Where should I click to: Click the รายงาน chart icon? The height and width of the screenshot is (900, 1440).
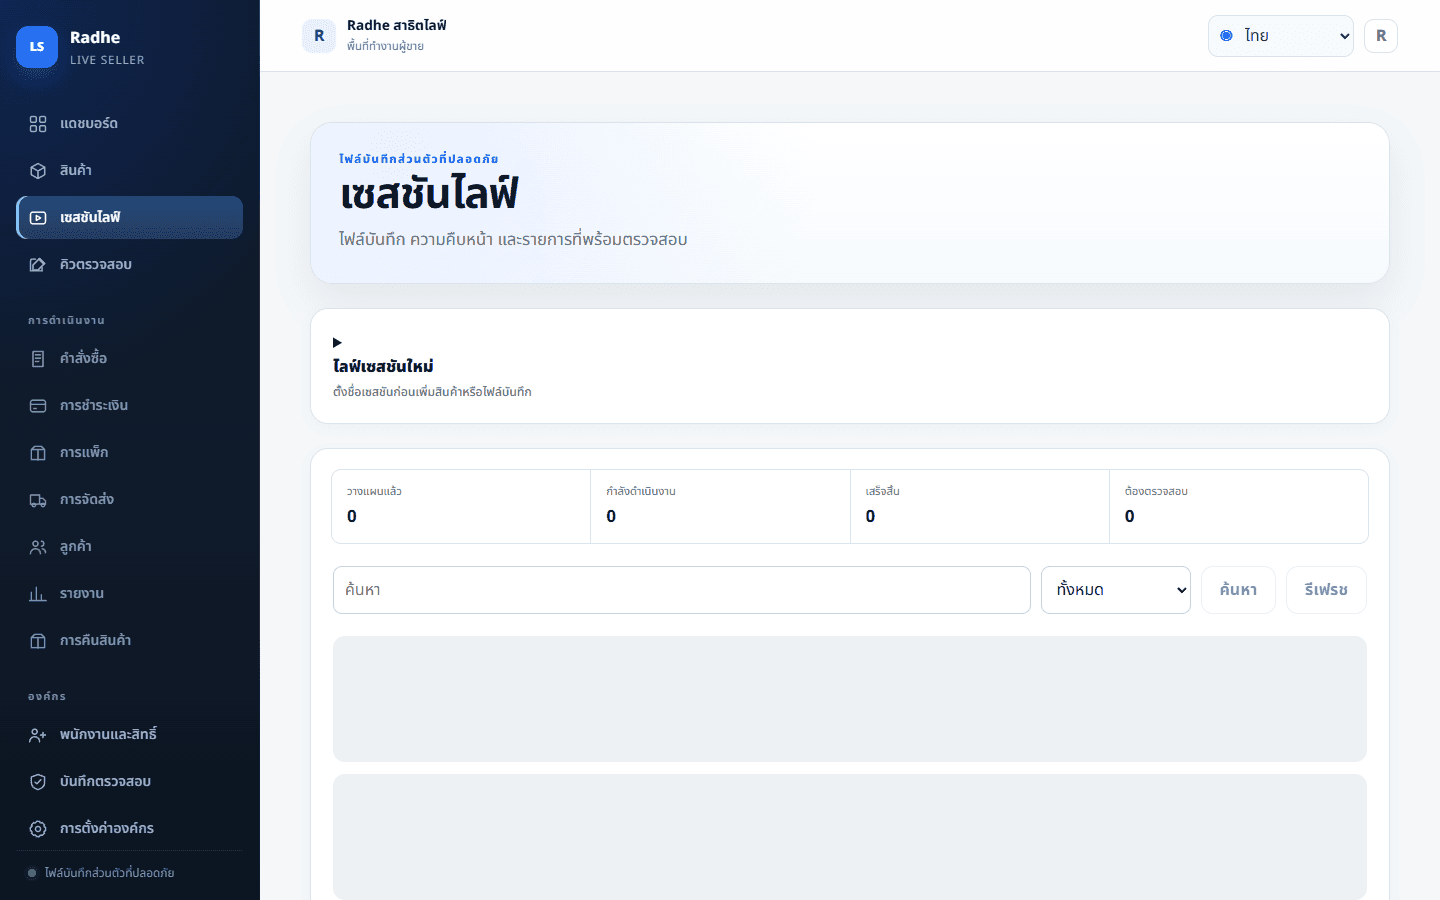coord(38,594)
